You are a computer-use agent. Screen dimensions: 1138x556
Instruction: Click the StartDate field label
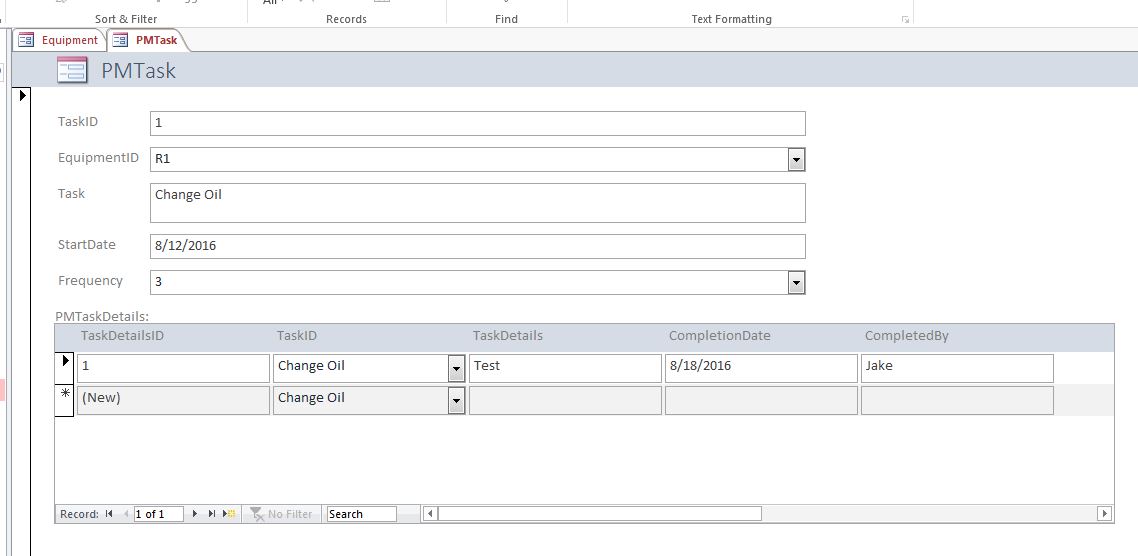click(87, 245)
